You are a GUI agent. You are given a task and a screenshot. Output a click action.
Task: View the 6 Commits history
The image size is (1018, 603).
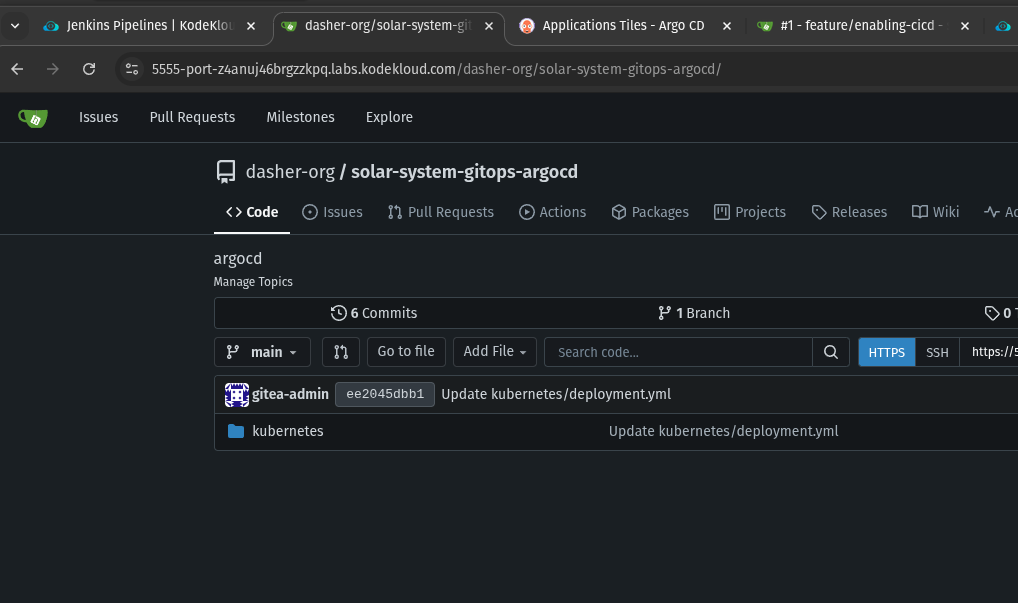click(x=374, y=313)
